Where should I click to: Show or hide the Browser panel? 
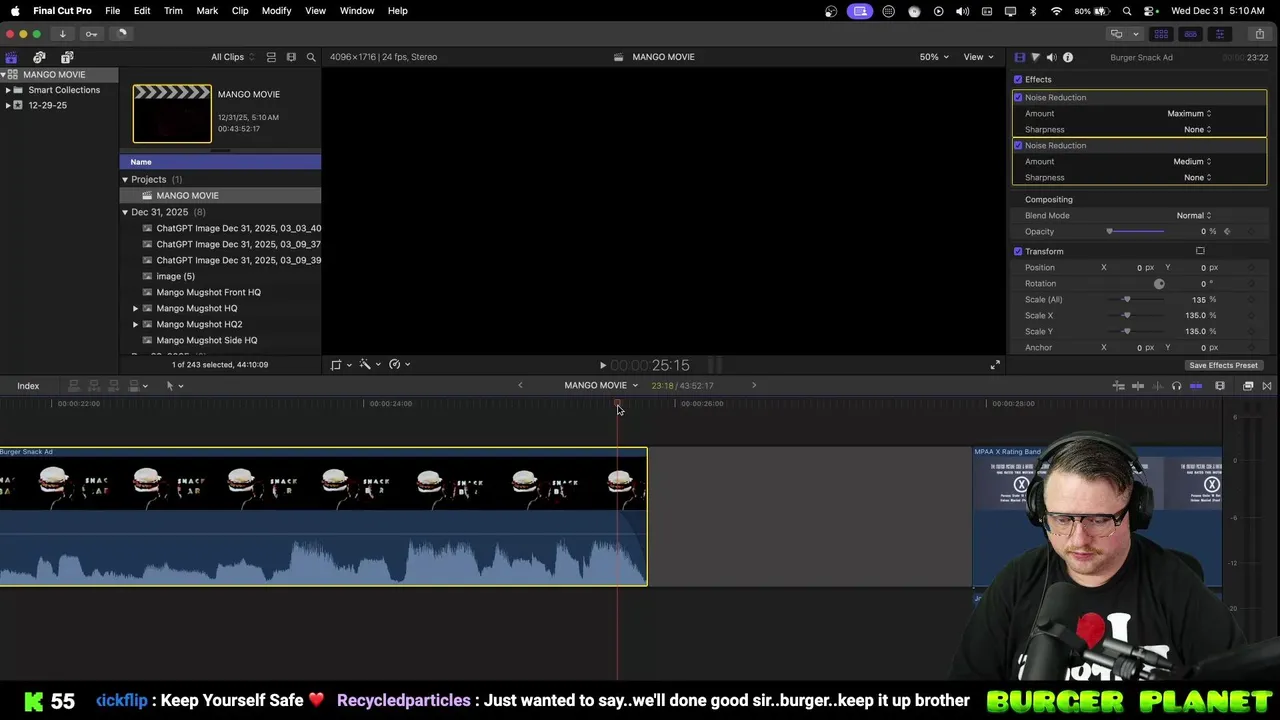[1161, 34]
